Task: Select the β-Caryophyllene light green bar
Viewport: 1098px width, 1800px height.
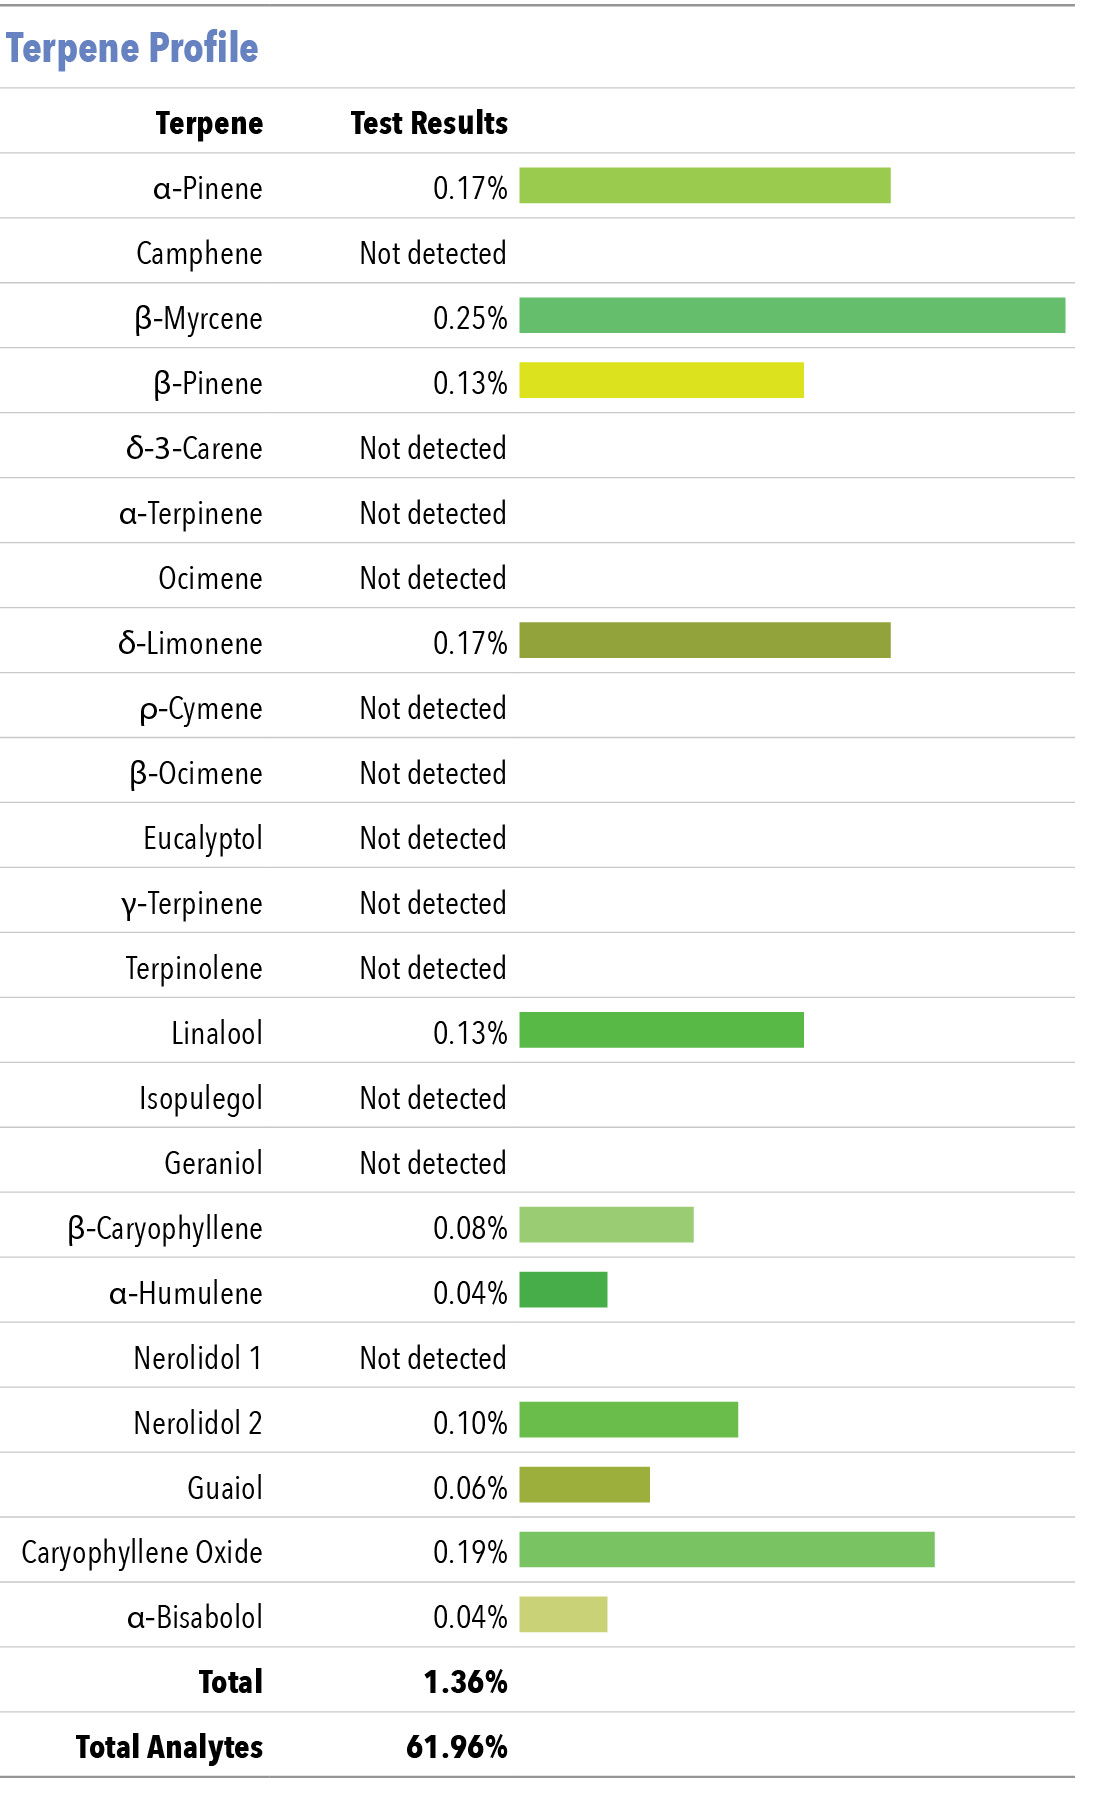Action: pos(607,1225)
